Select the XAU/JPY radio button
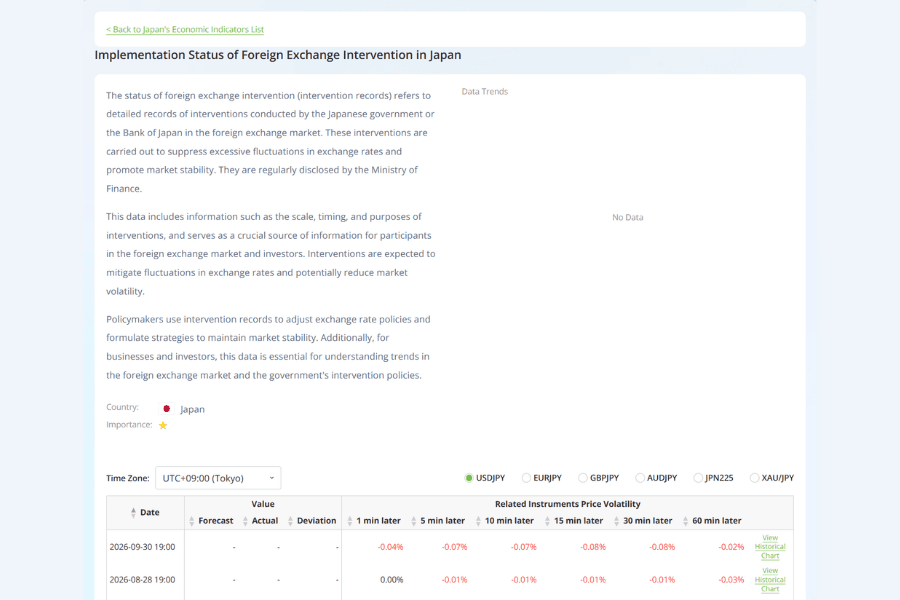Image resolution: width=900 pixels, height=600 pixels. (754, 478)
